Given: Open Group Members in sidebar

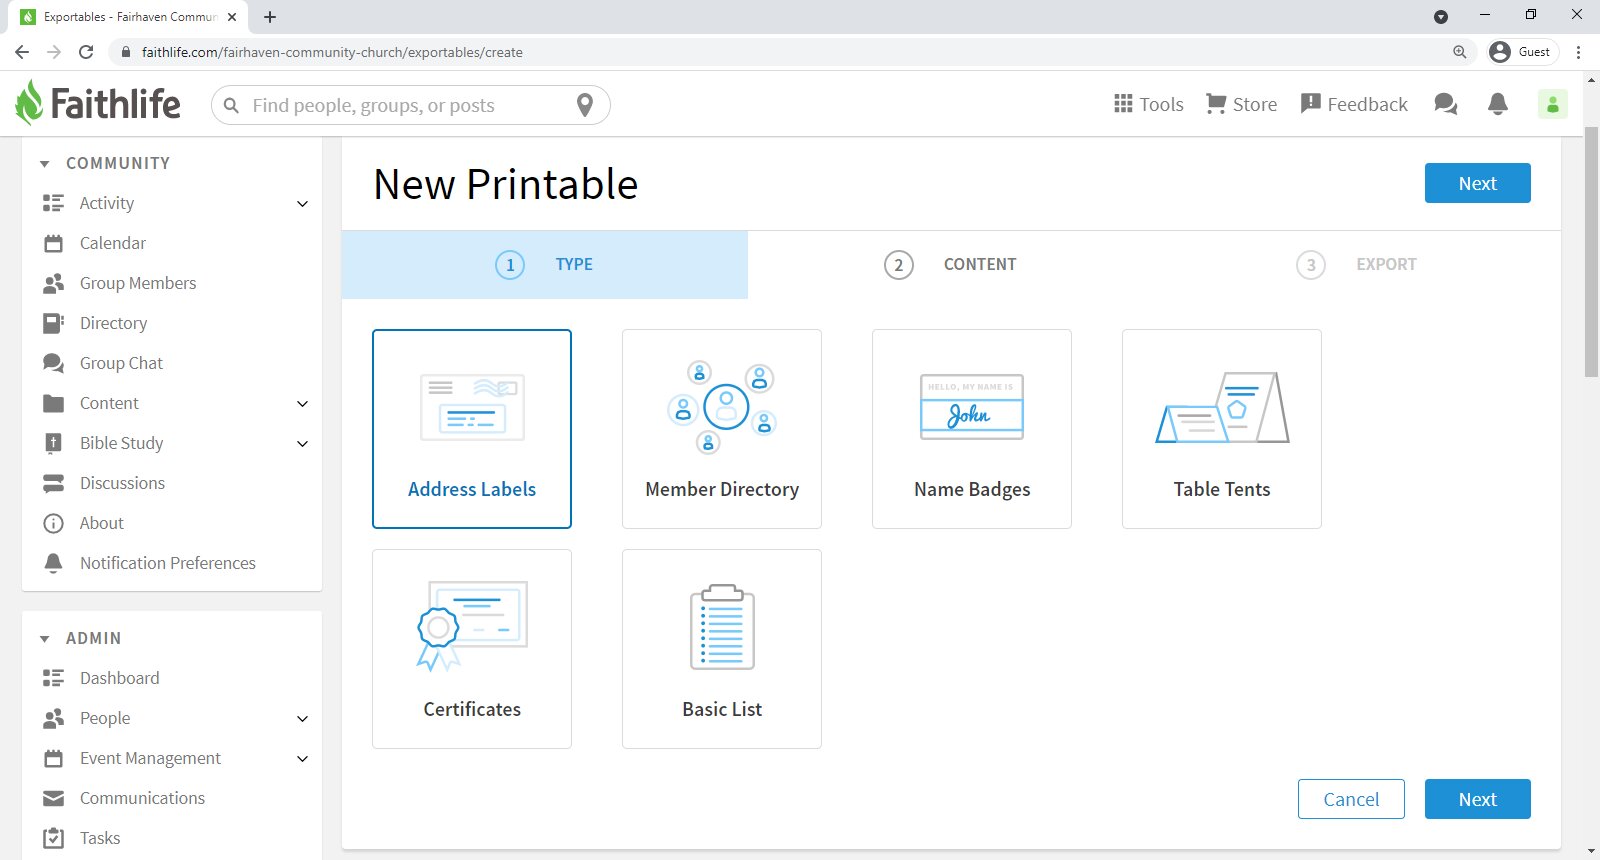Looking at the screenshot, I should pyautogui.click(x=138, y=283).
